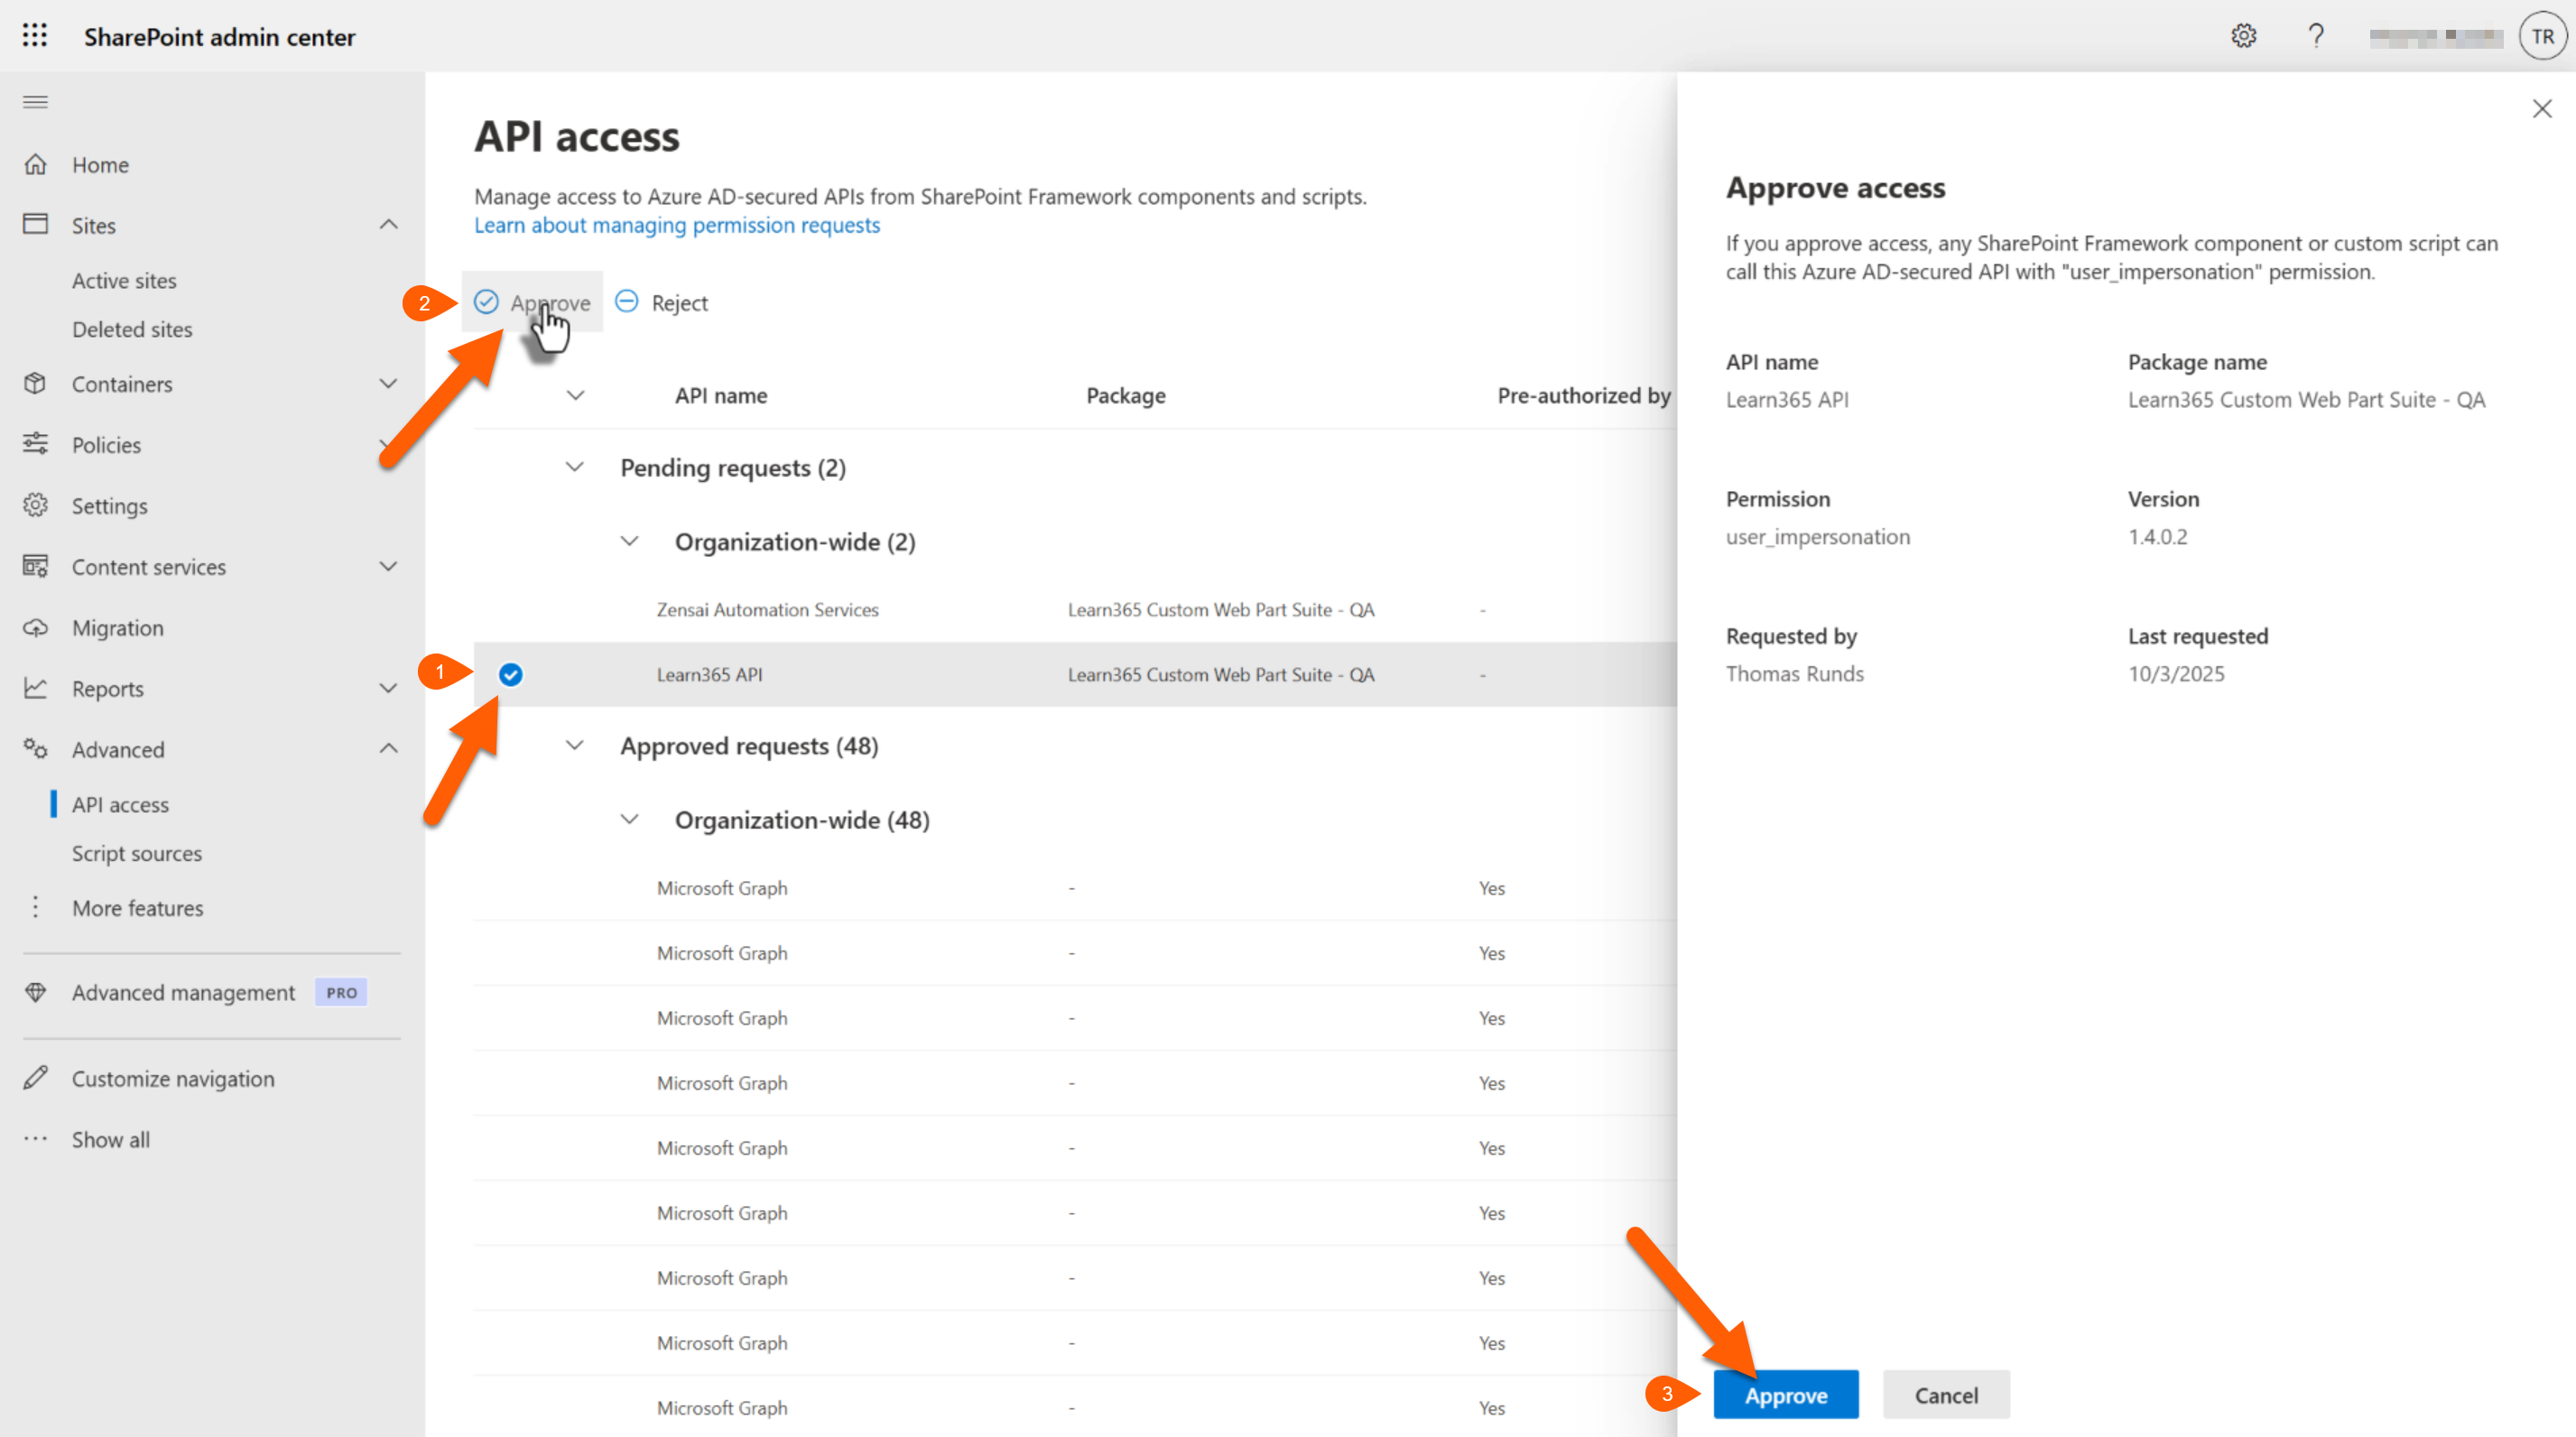Click the Advanced management diamond icon
Viewport: 2576px width, 1437px height.
35,992
